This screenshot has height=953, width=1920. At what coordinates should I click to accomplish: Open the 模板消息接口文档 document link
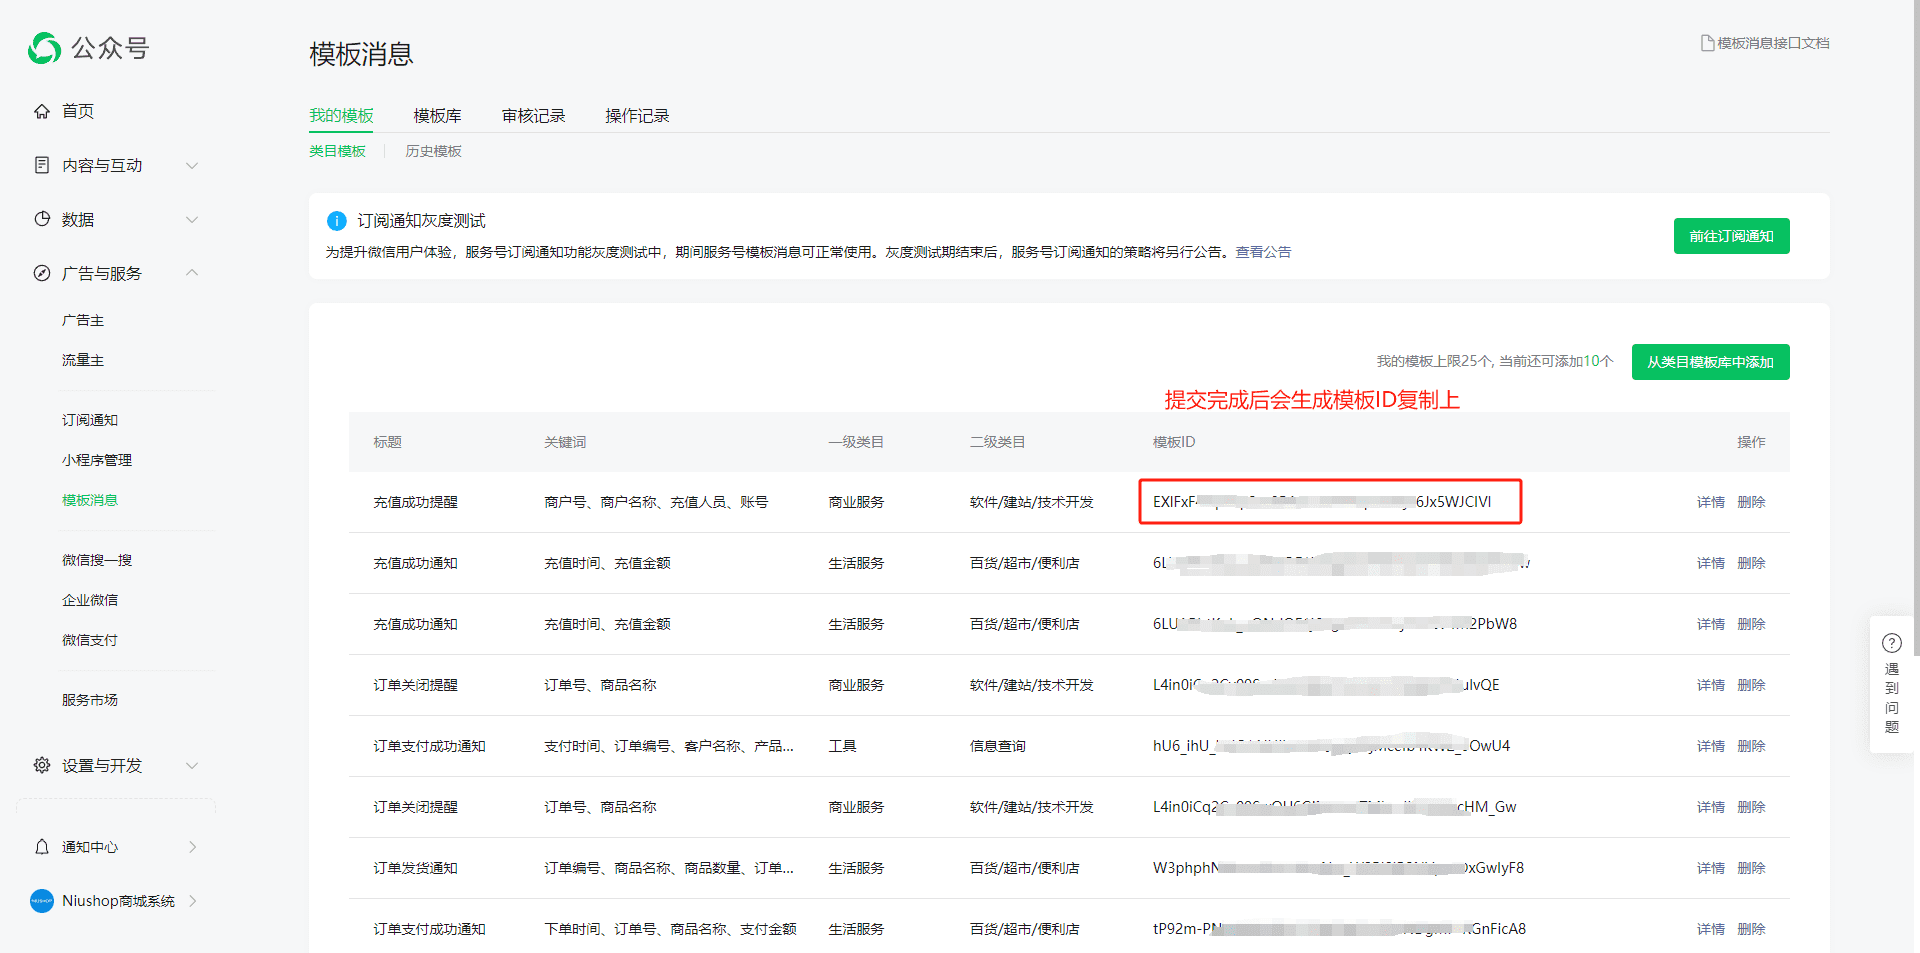point(1765,43)
